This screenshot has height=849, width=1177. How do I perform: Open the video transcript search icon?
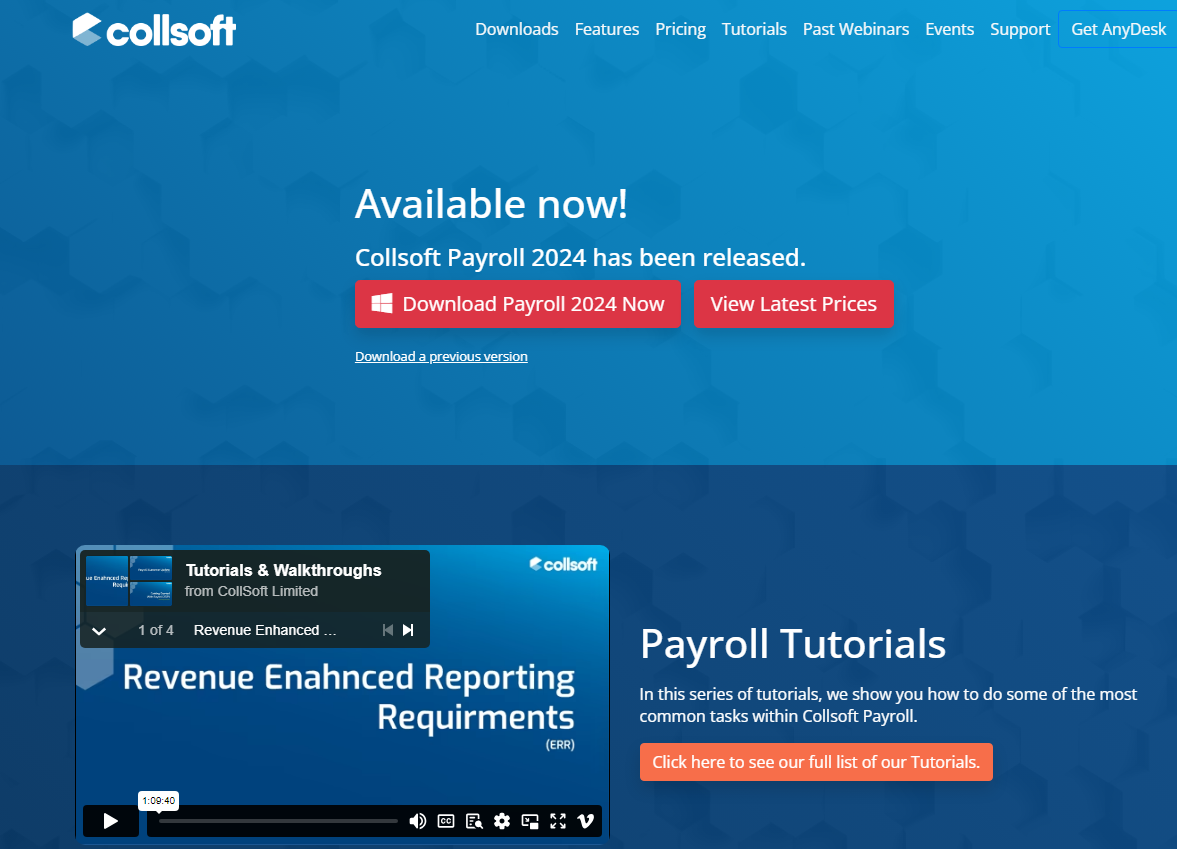pyautogui.click(x=473, y=821)
